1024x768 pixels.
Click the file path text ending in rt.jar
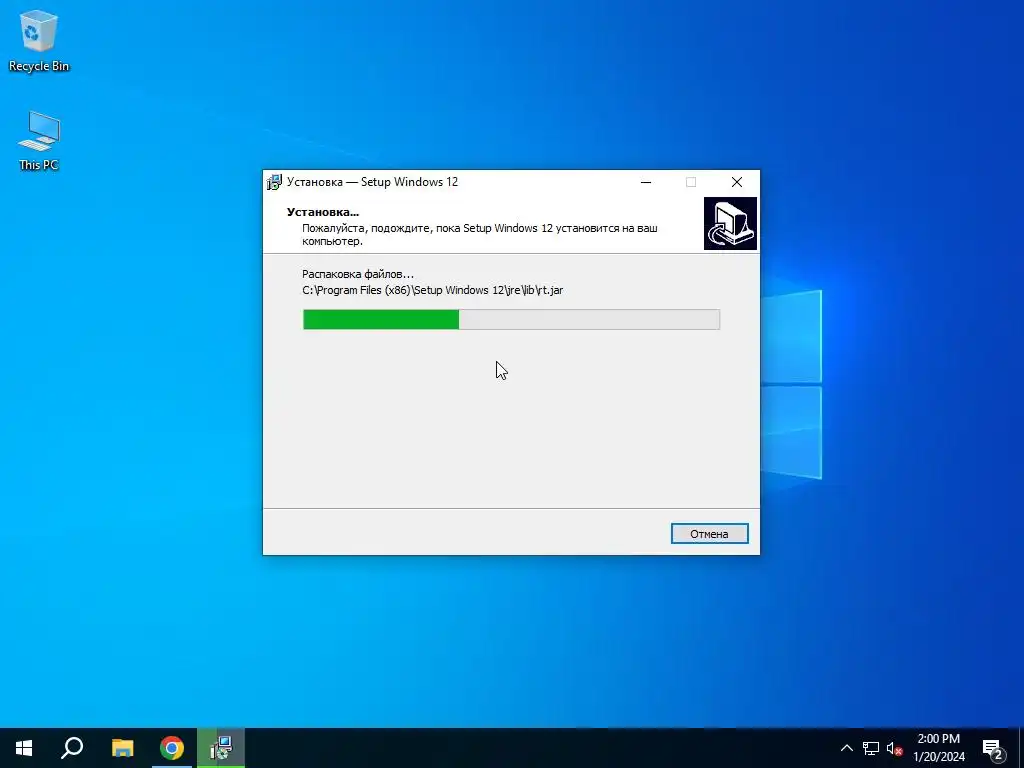point(432,290)
